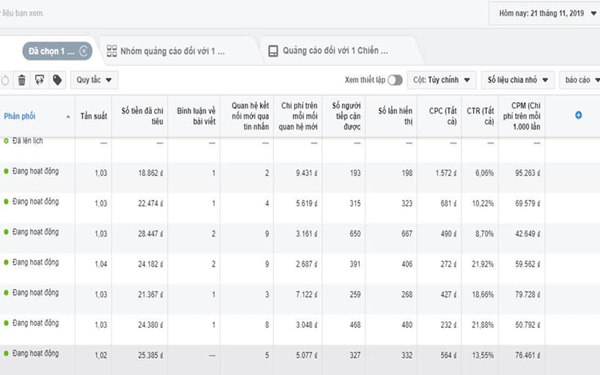Switch to 'Quảng cáo đối với 1 Chiến' tab

tap(336, 51)
